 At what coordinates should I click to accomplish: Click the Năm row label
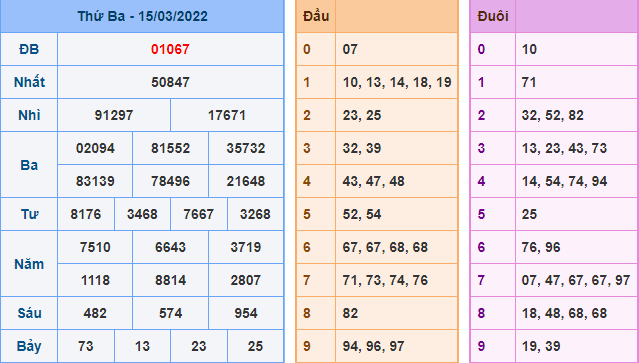(x=29, y=264)
